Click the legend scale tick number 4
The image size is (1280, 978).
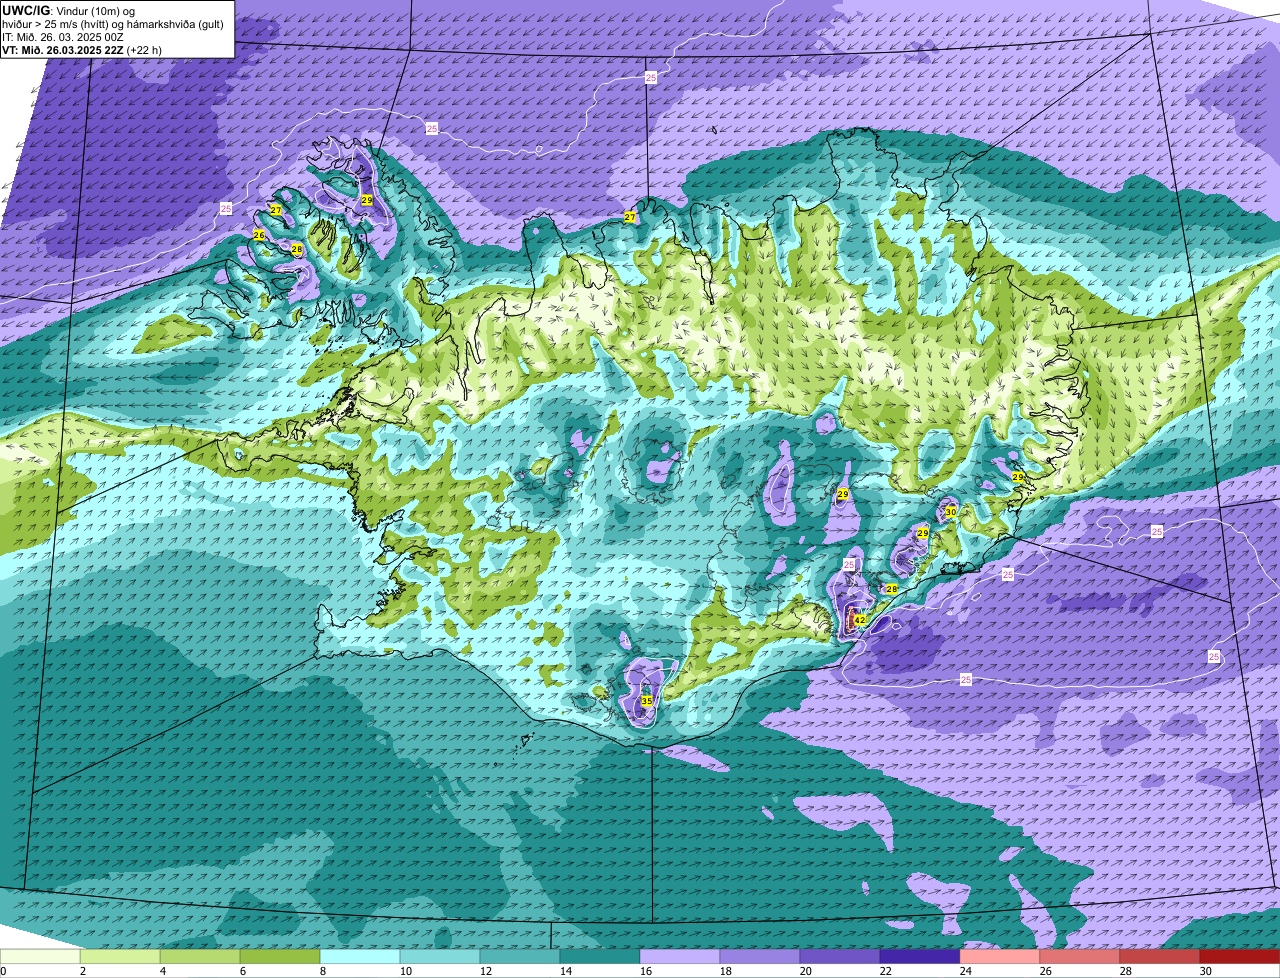coord(162,971)
